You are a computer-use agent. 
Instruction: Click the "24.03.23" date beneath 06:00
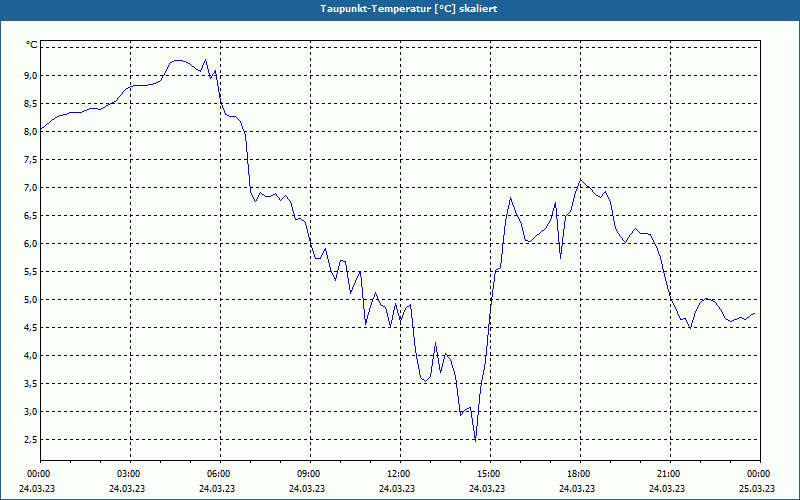(x=217, y=488)
